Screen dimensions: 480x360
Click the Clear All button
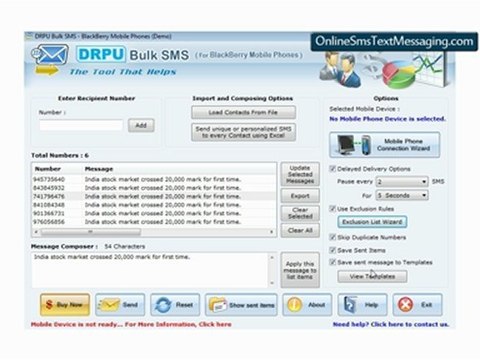click(x=300, y=230)
